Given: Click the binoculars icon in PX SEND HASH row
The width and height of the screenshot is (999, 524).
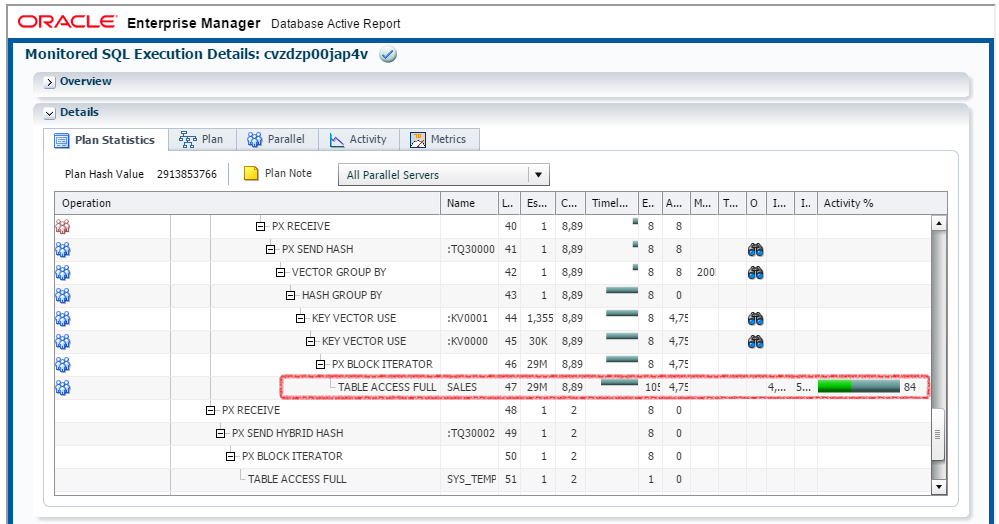Looking at the screenshot, I should pyautogui.click(x=756, y=249).
